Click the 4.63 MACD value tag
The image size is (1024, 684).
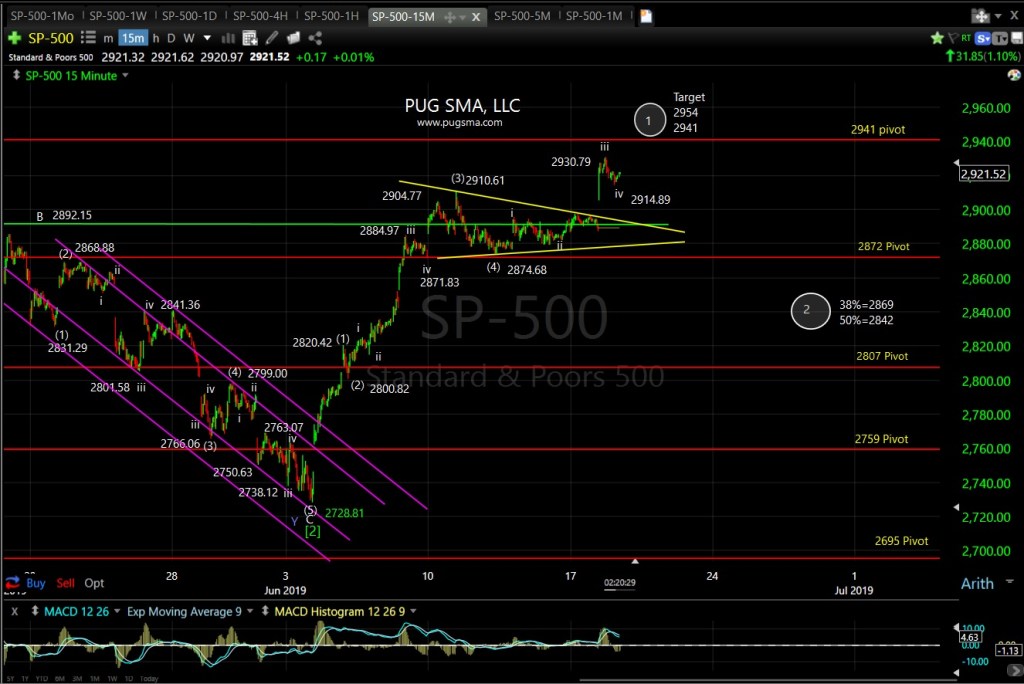click(x=969, y=637)
